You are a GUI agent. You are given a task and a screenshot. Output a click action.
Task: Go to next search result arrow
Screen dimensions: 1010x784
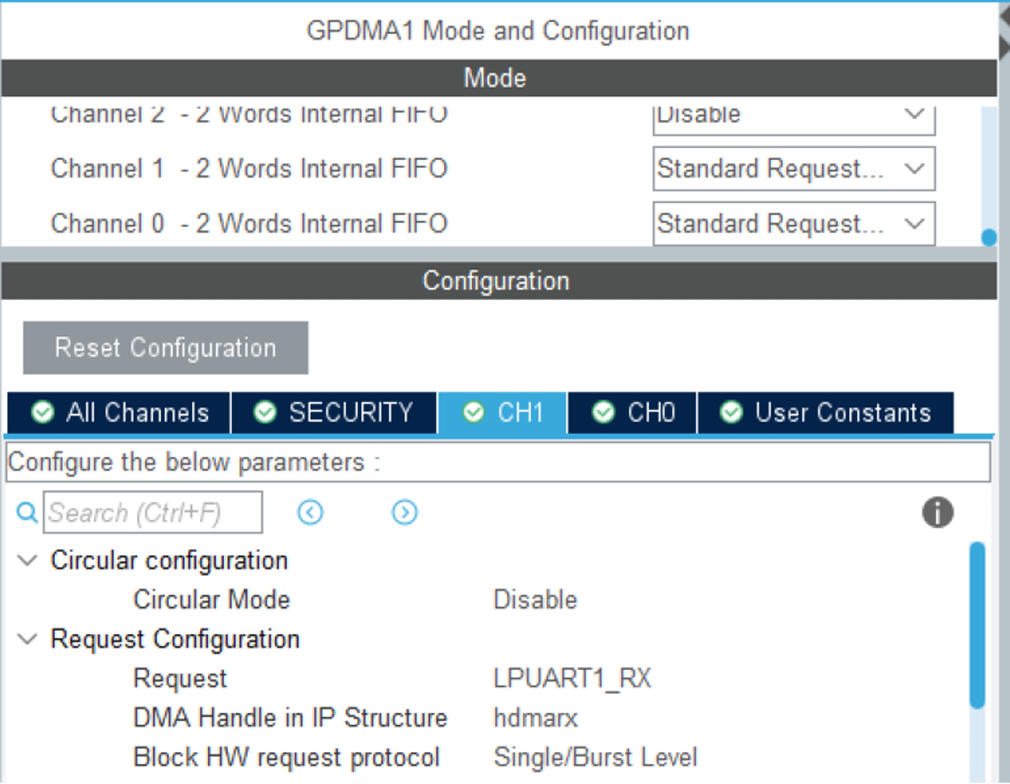(405, 513)
